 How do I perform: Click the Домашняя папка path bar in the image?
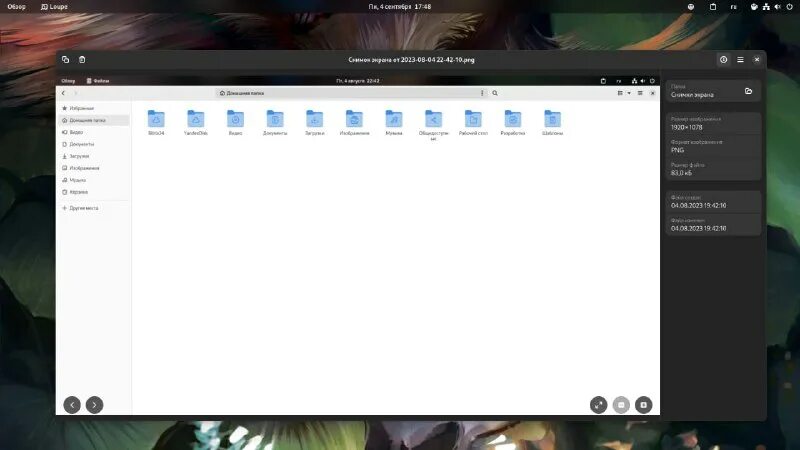351,93
